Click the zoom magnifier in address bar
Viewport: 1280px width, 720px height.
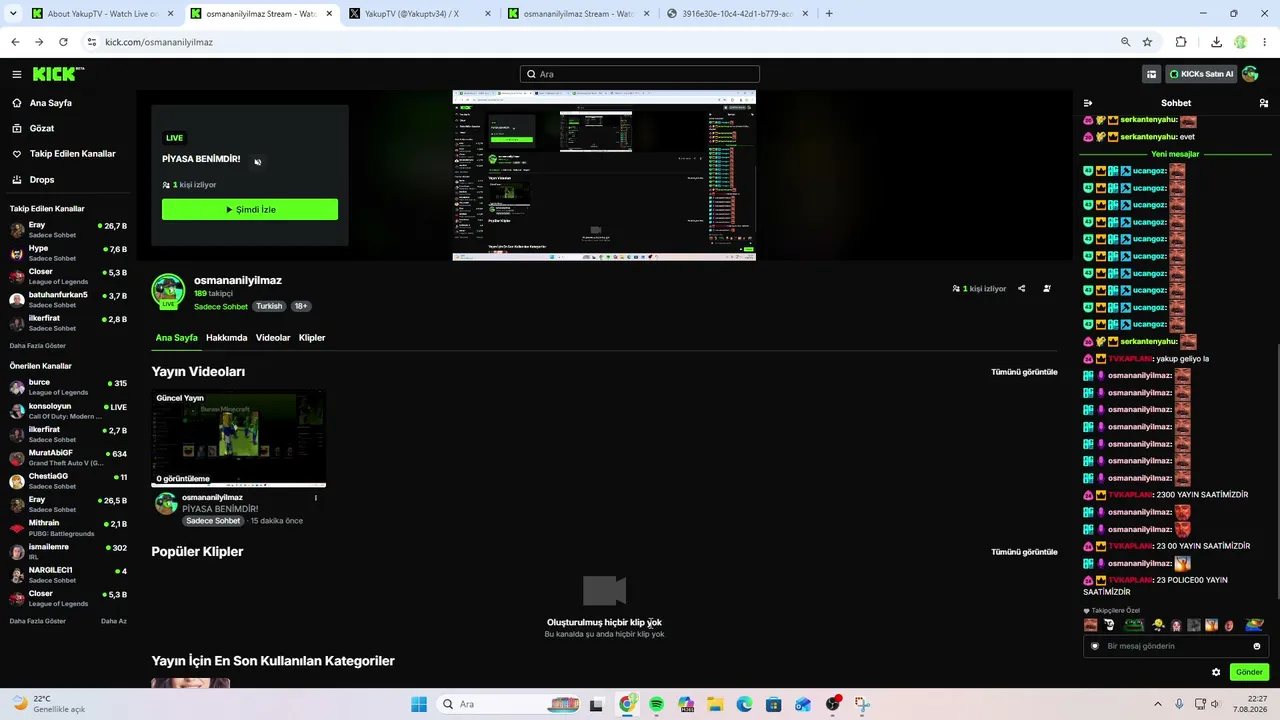pos(1125,42)
